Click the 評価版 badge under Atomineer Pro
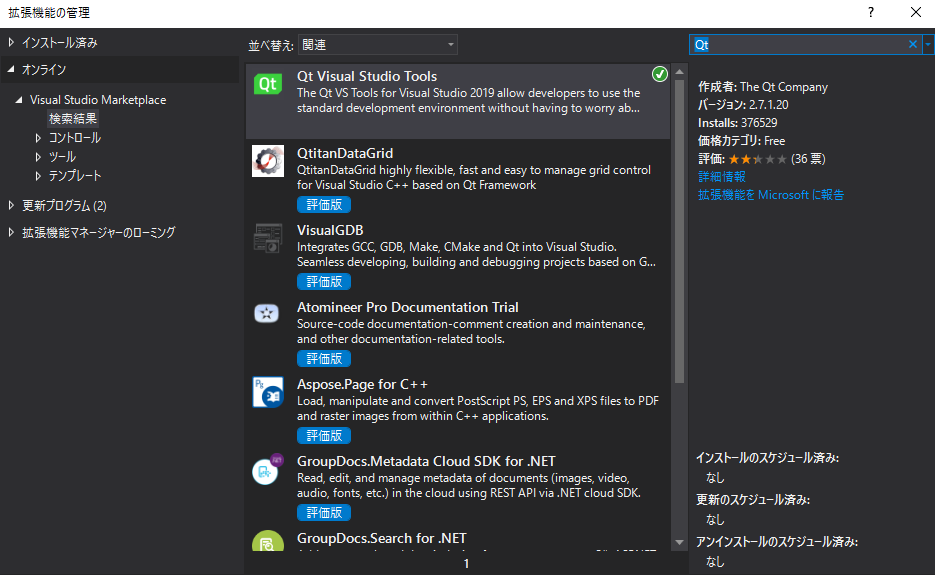The image size is (935, 575). click(x=324, y=358)
